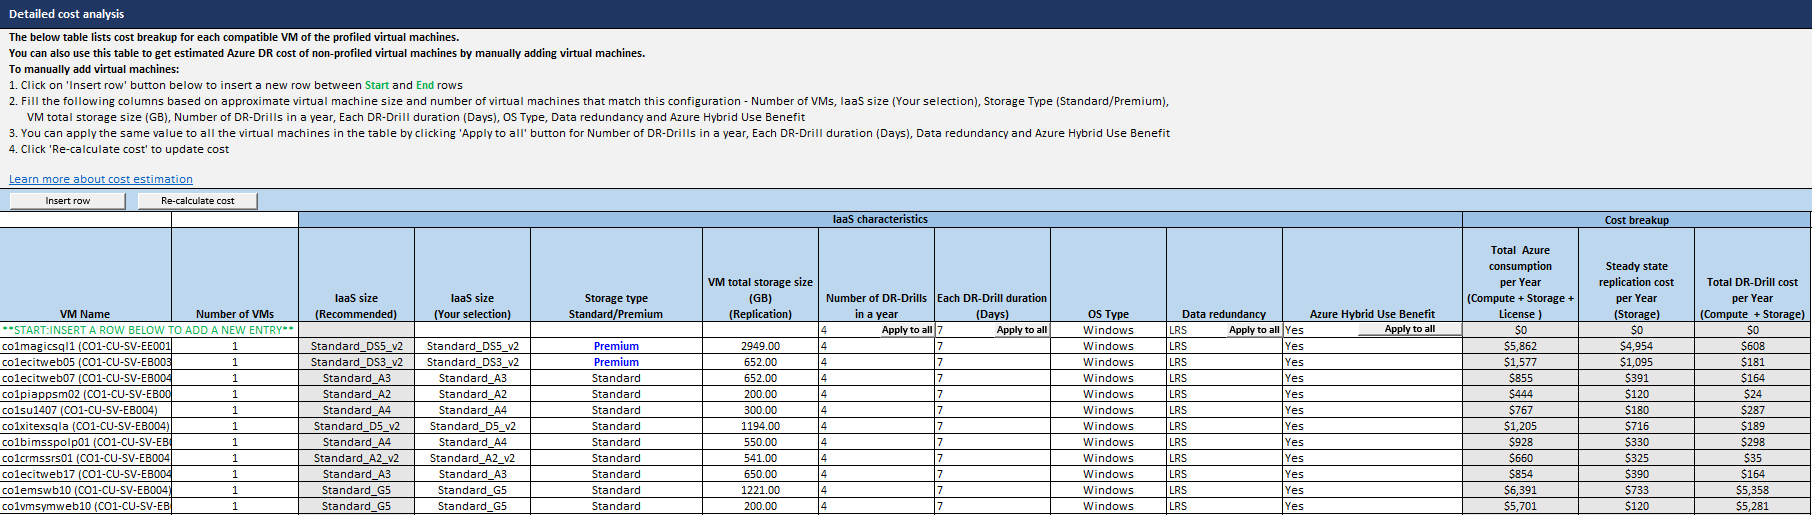Select Standard_A2 in recommended column

click(x=356, y=394)
